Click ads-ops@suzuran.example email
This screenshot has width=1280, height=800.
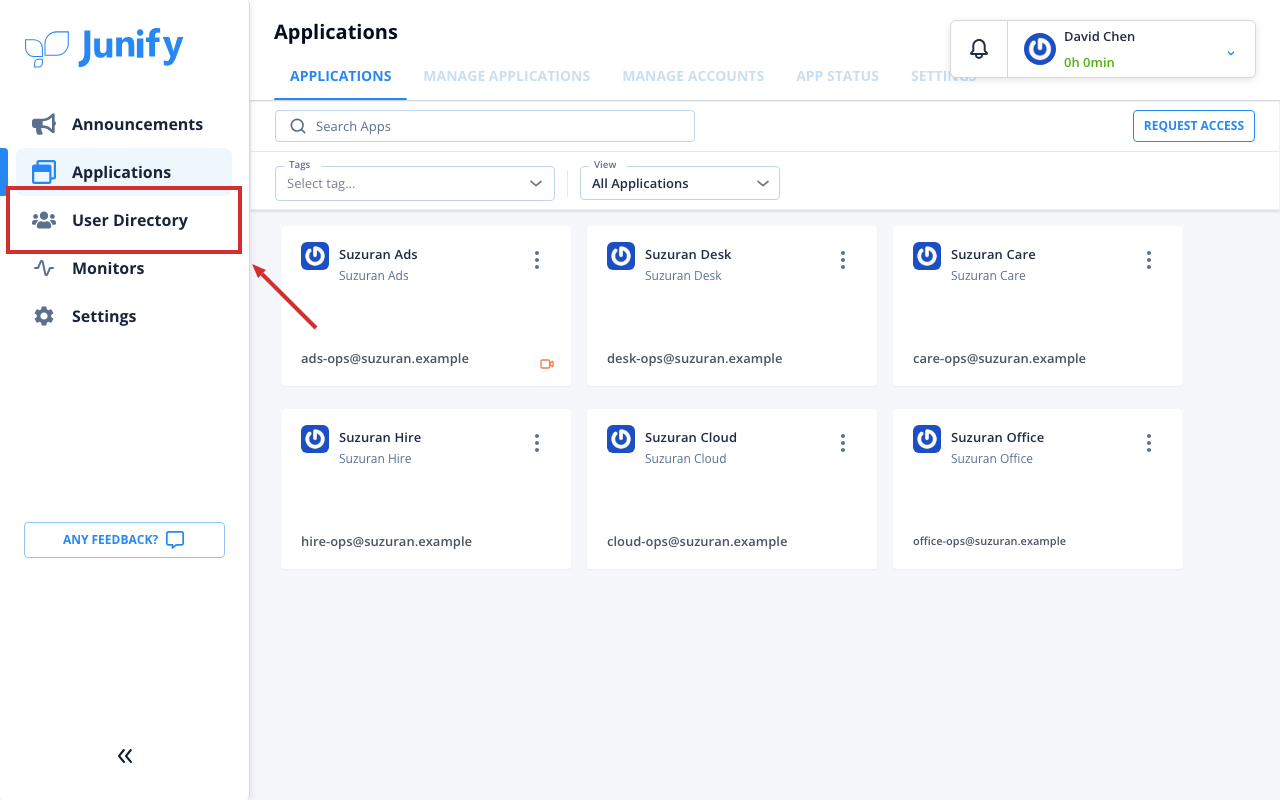[385, 358]
